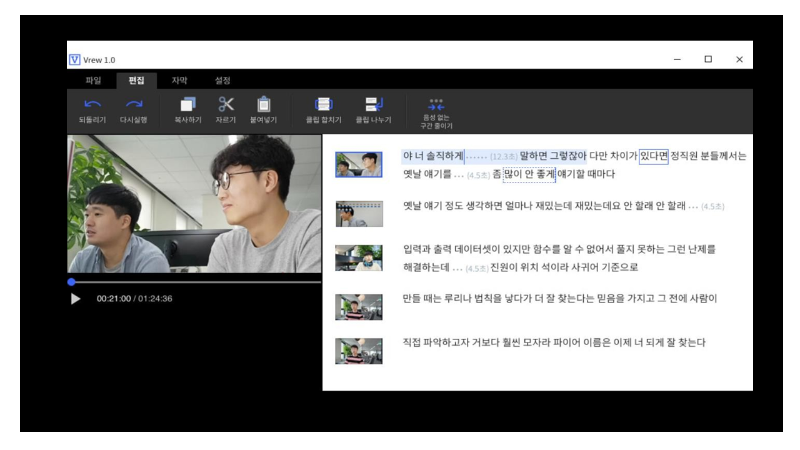Select the first clip thumbnail

[358, 165]
